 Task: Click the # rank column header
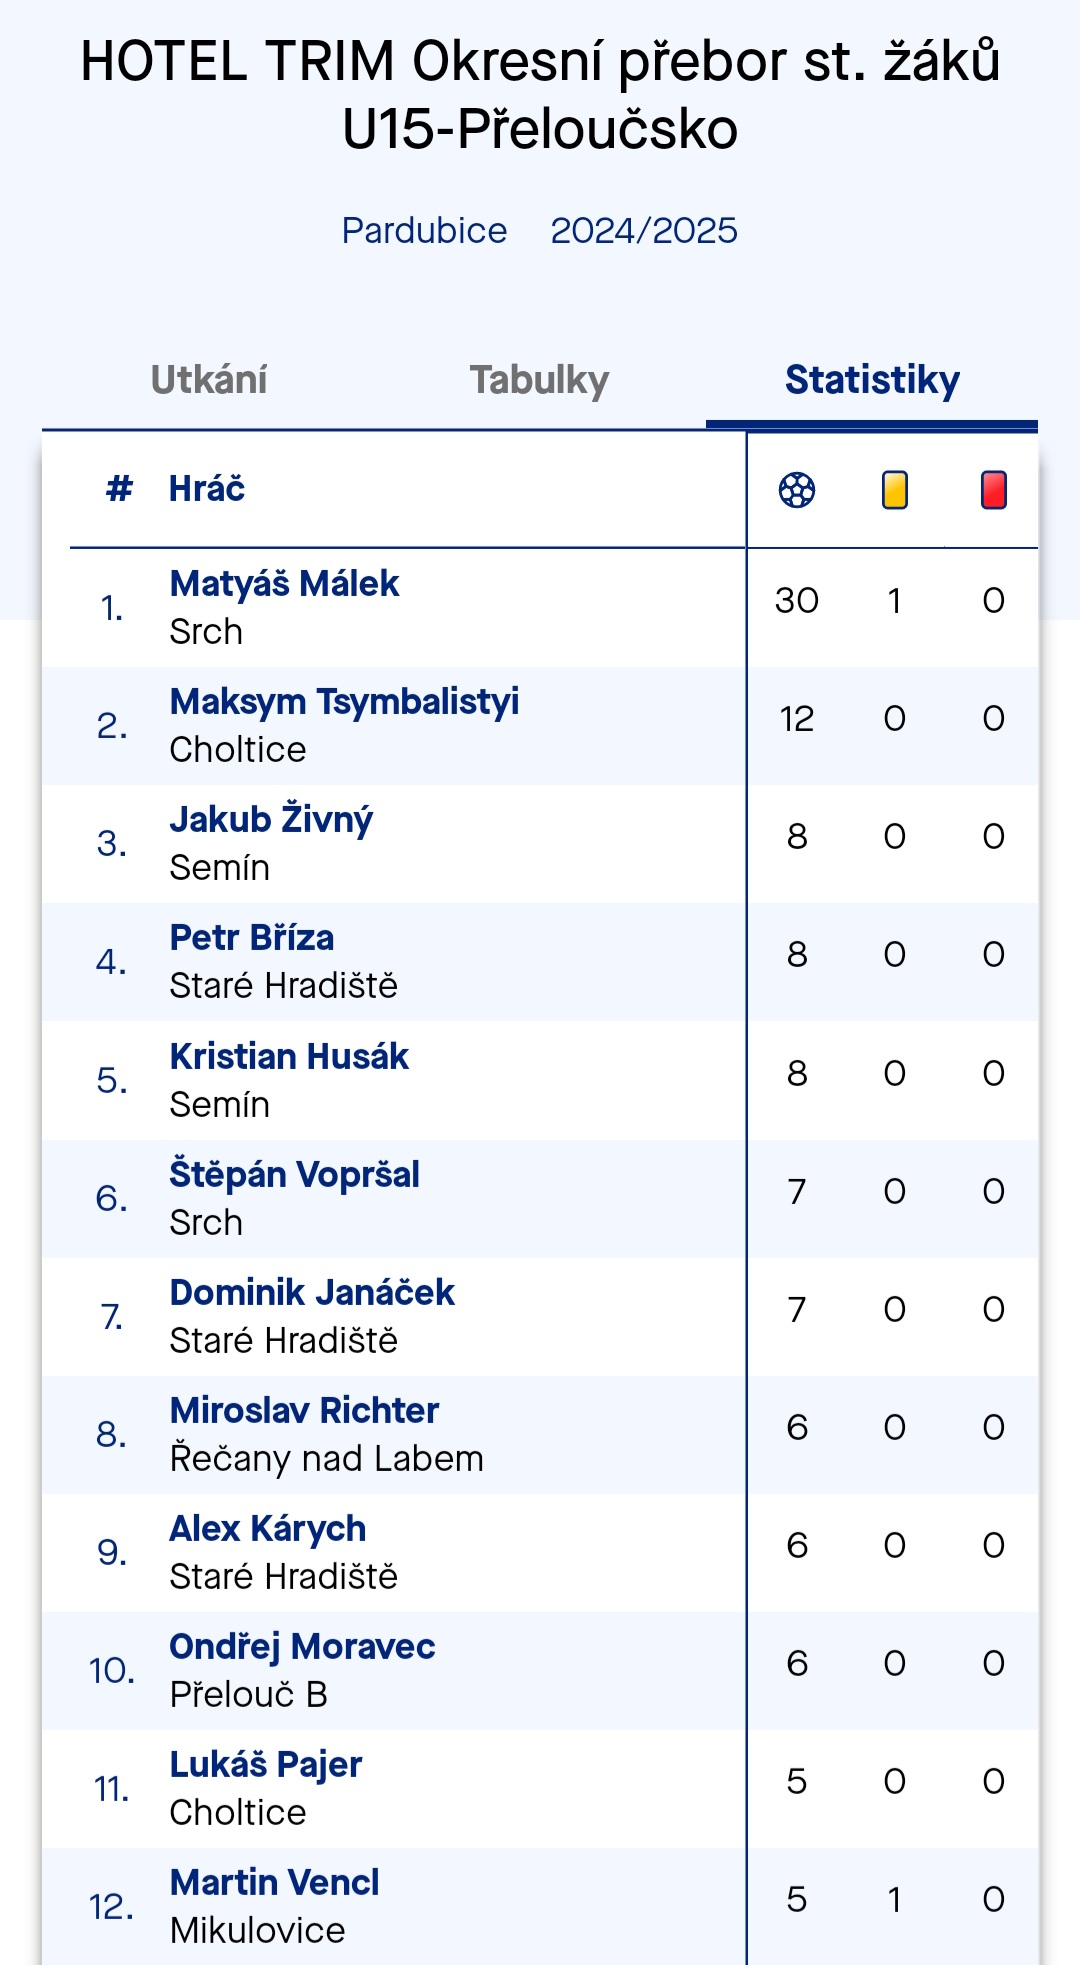point(119,489)
